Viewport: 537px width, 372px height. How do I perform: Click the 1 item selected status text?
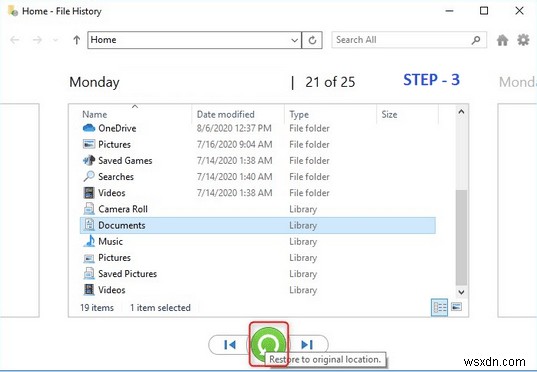point(160,307)
